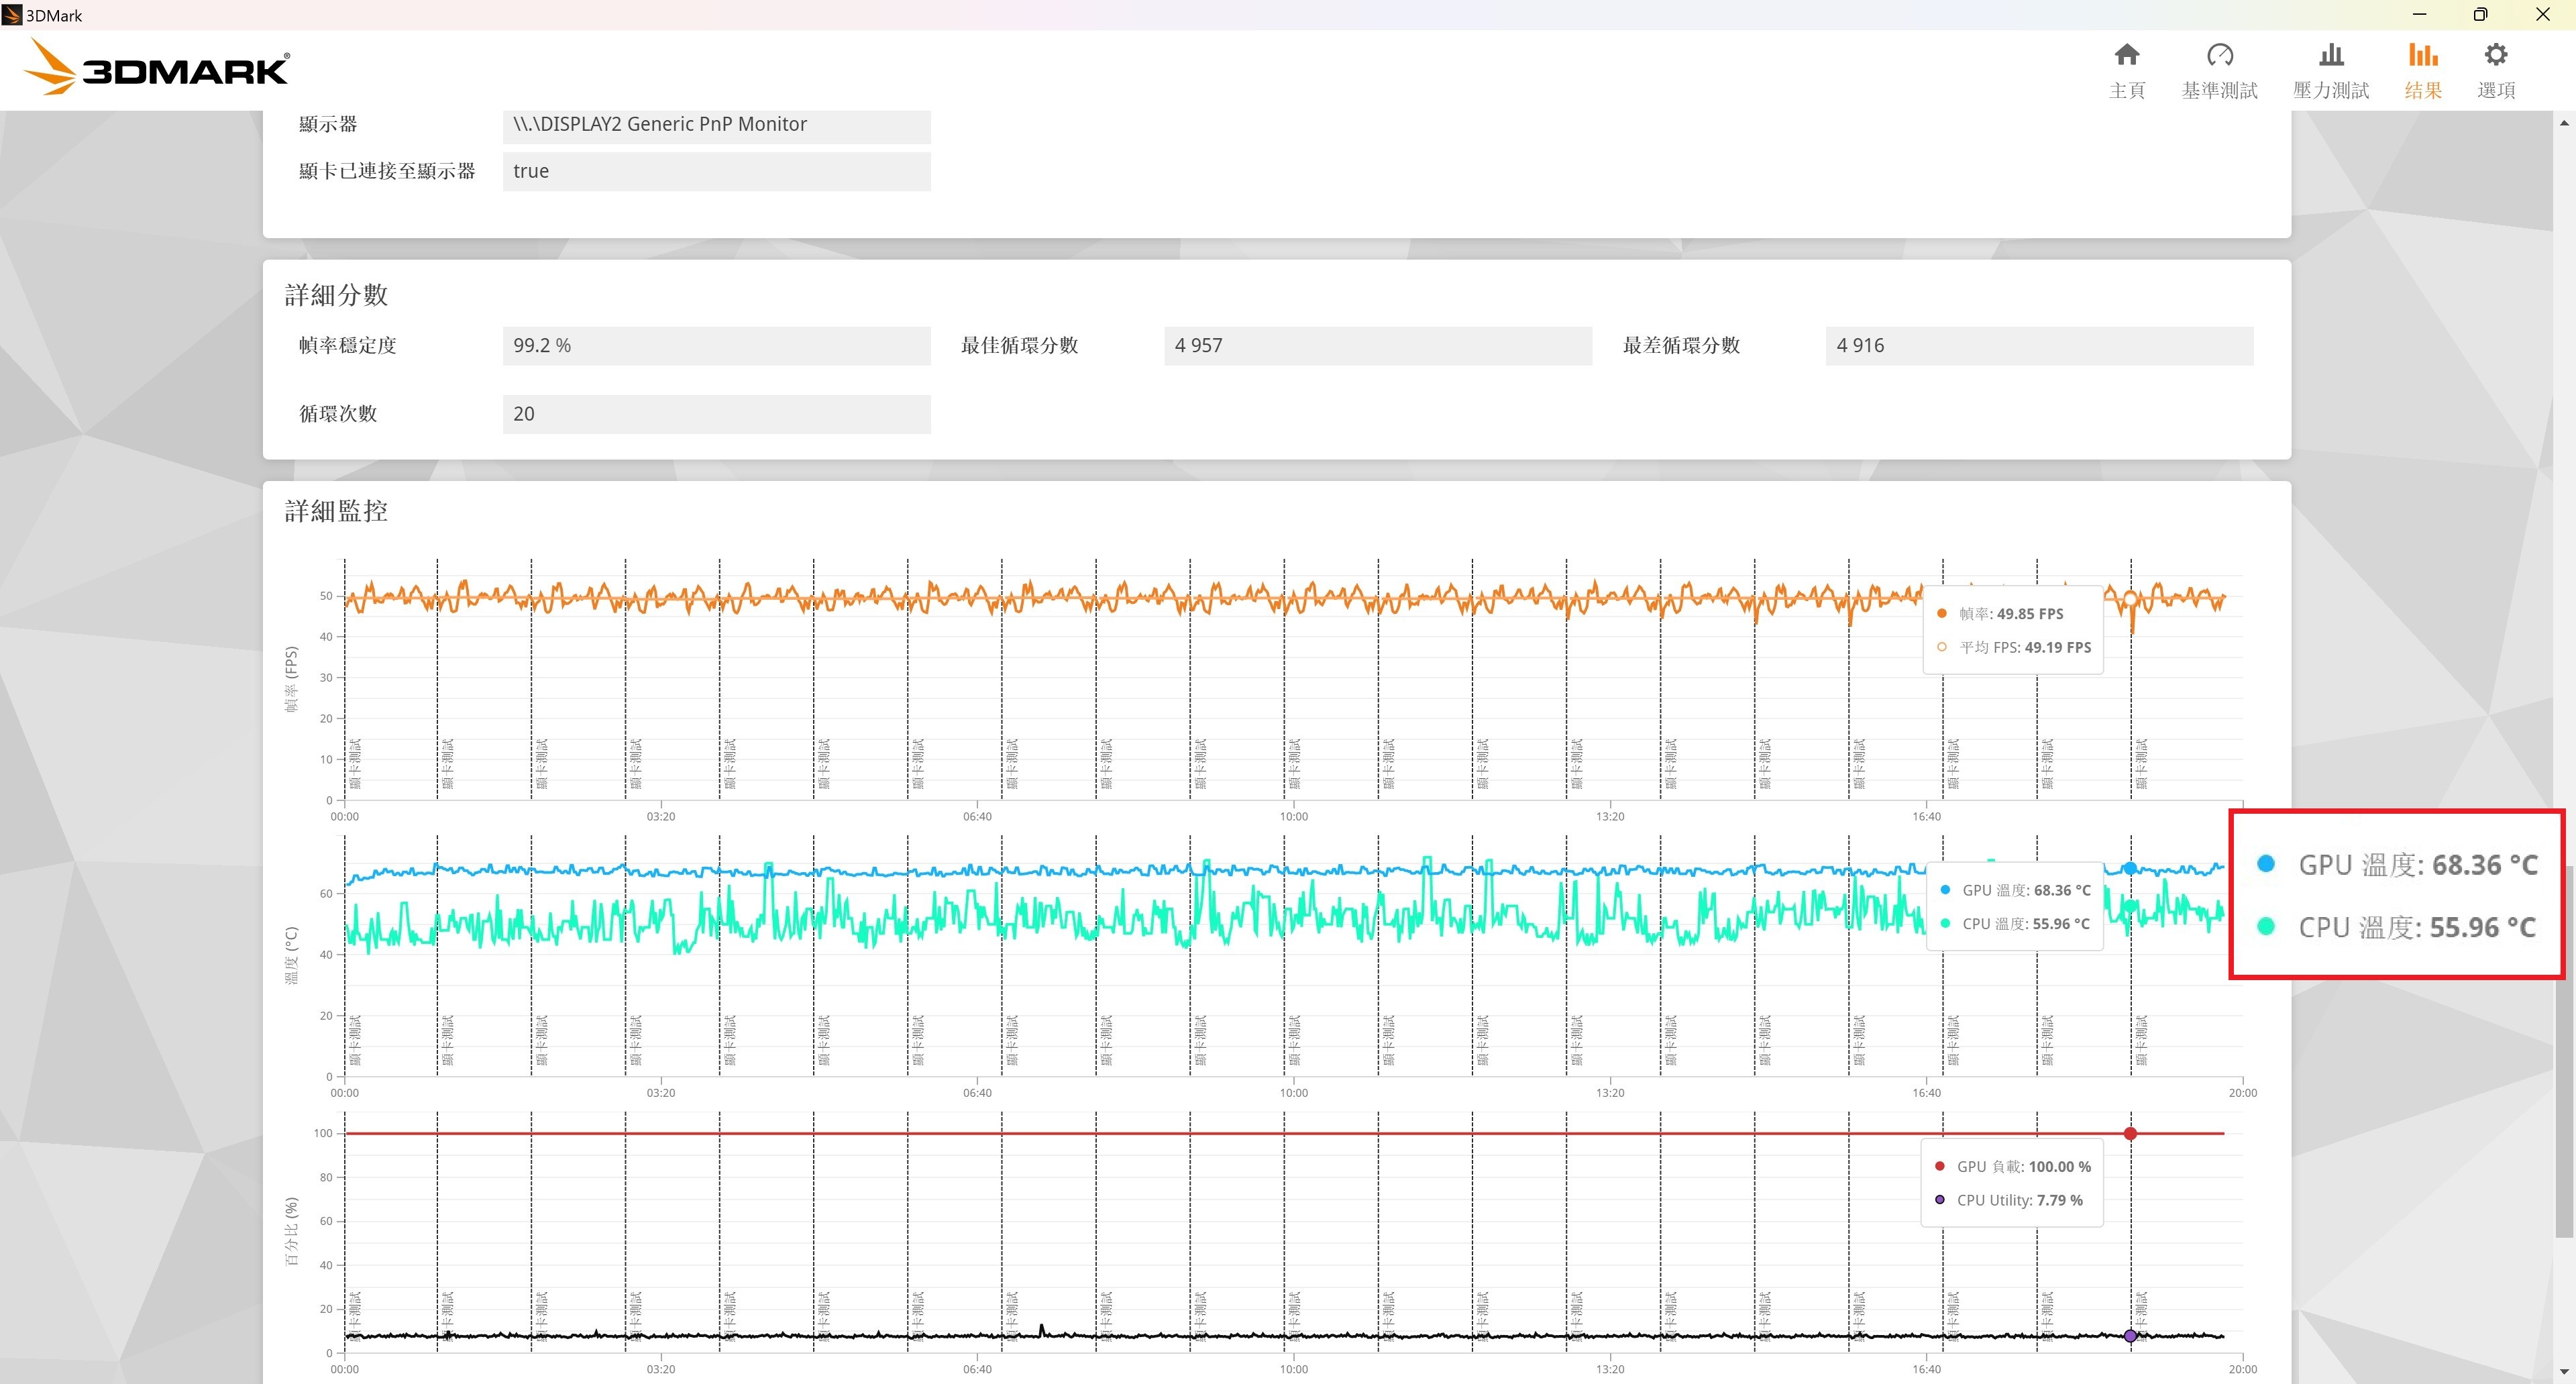The width and height of the screenshot is (2576, 1384).
Task: Open the 基準測試 benchmark gauge icon
Action: (2219, 55)
